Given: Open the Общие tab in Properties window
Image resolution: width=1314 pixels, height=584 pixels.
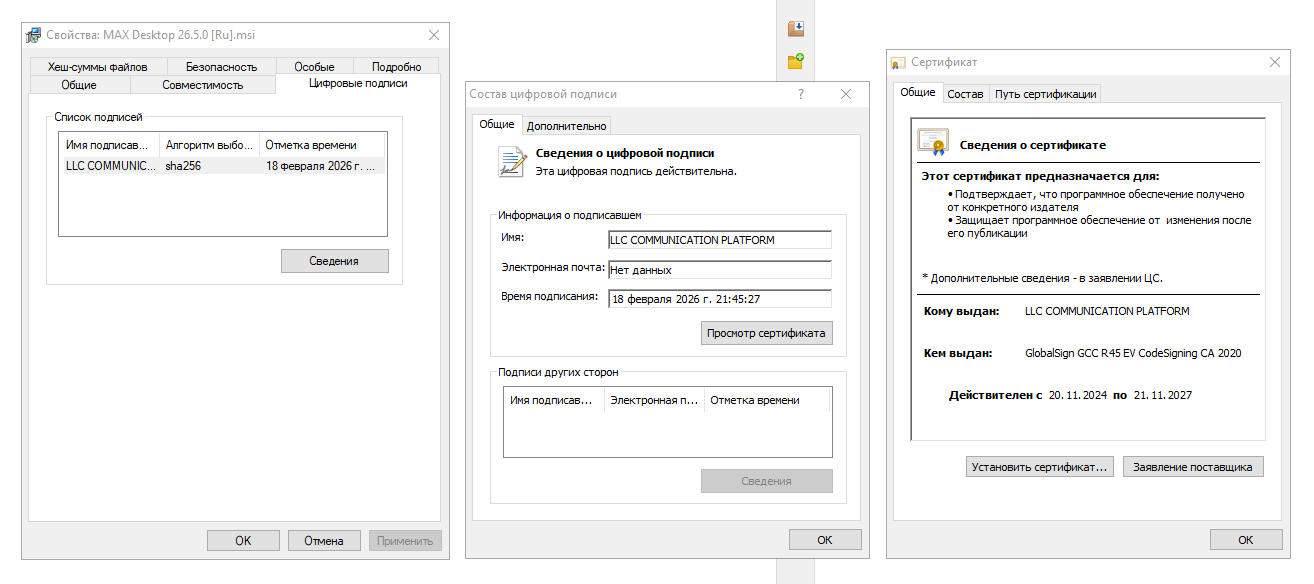Looking at the screenshot, I should (x=79, y=85).
